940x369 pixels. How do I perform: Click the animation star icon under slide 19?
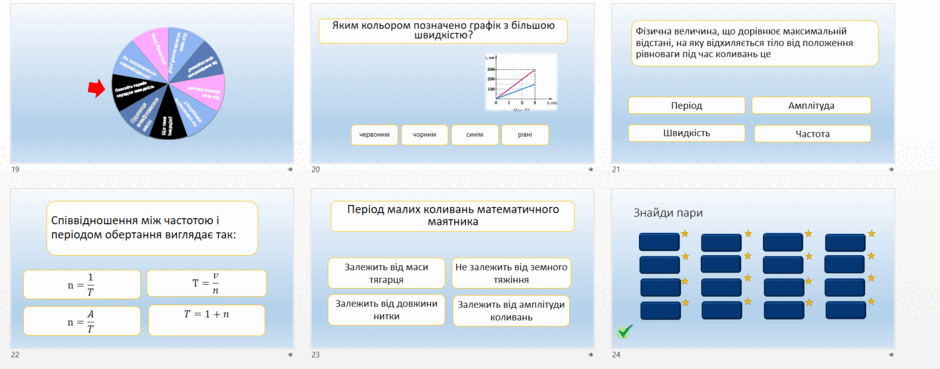[290, 170]
